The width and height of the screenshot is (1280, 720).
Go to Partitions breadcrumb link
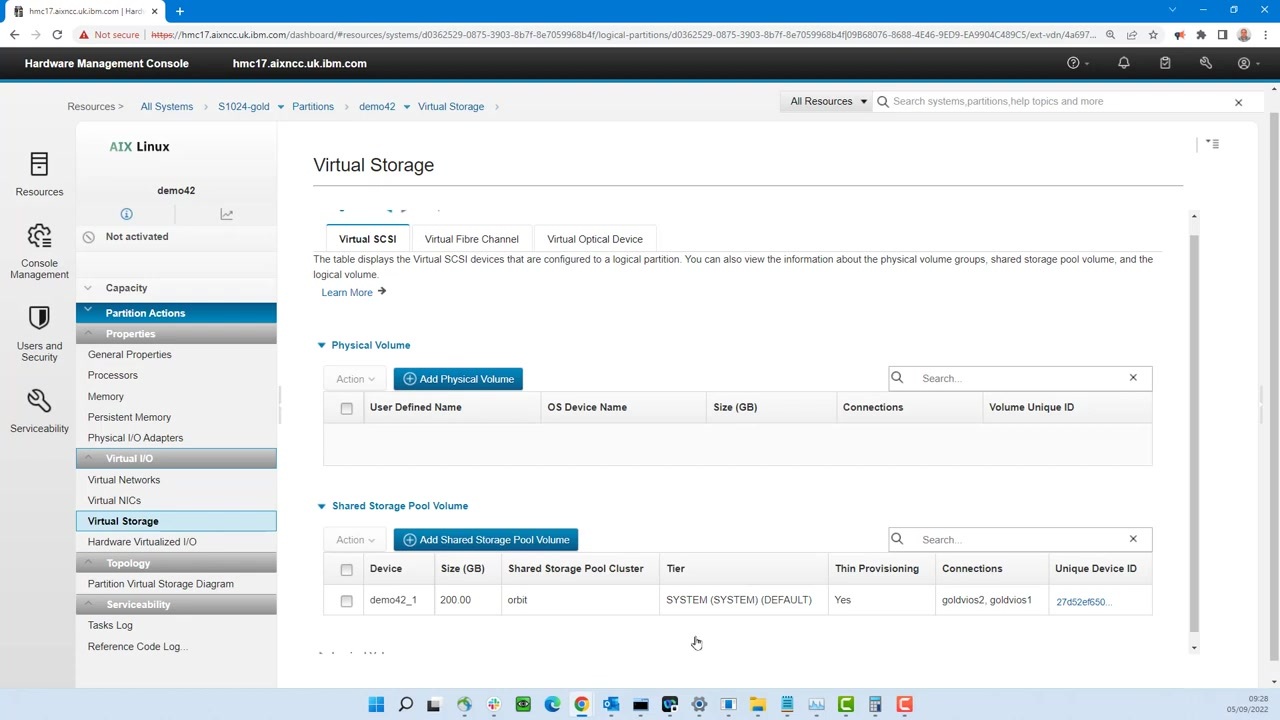313,107
